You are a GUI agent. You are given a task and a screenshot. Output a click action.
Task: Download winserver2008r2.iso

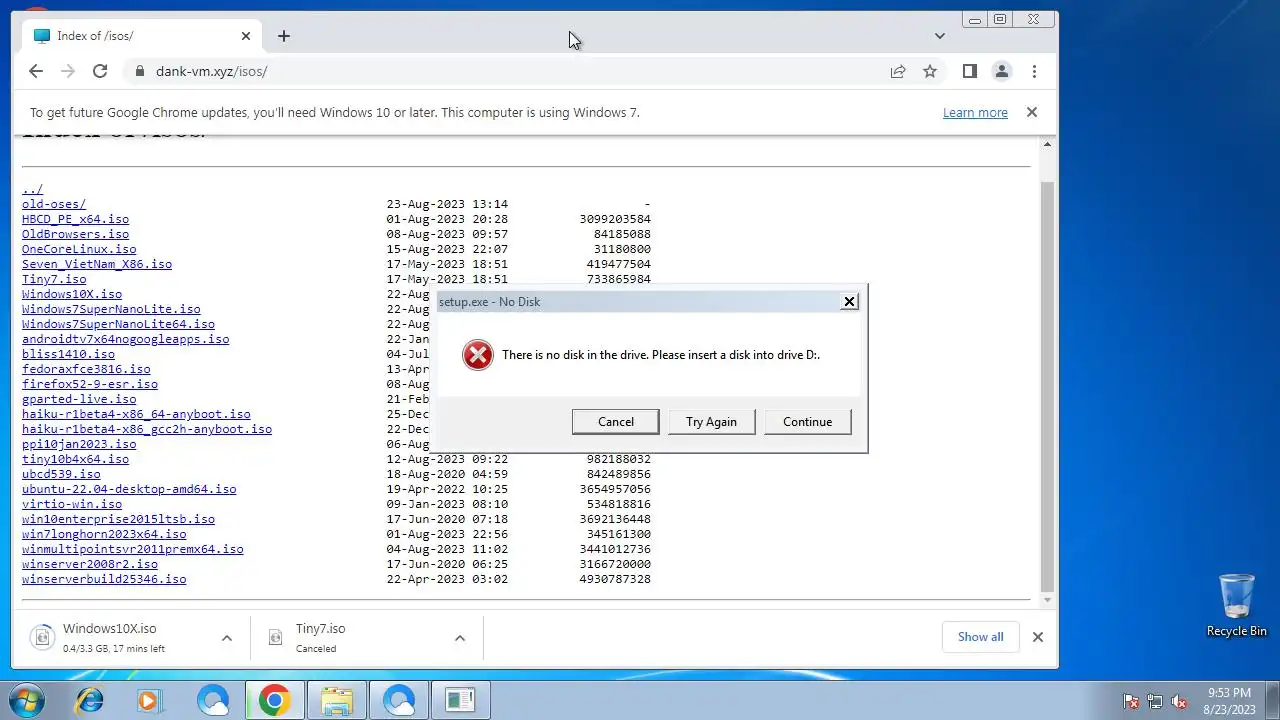[90, 564]
